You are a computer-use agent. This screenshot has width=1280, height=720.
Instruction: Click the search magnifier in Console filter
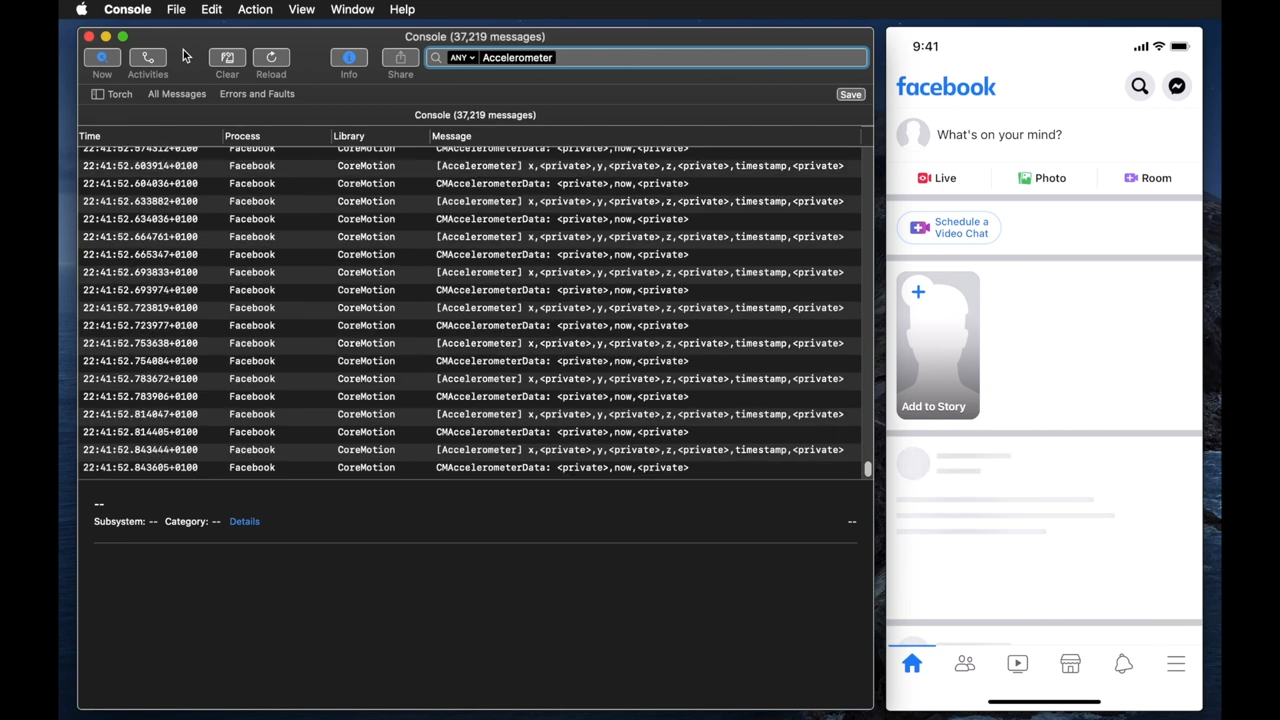click(436, 58)
